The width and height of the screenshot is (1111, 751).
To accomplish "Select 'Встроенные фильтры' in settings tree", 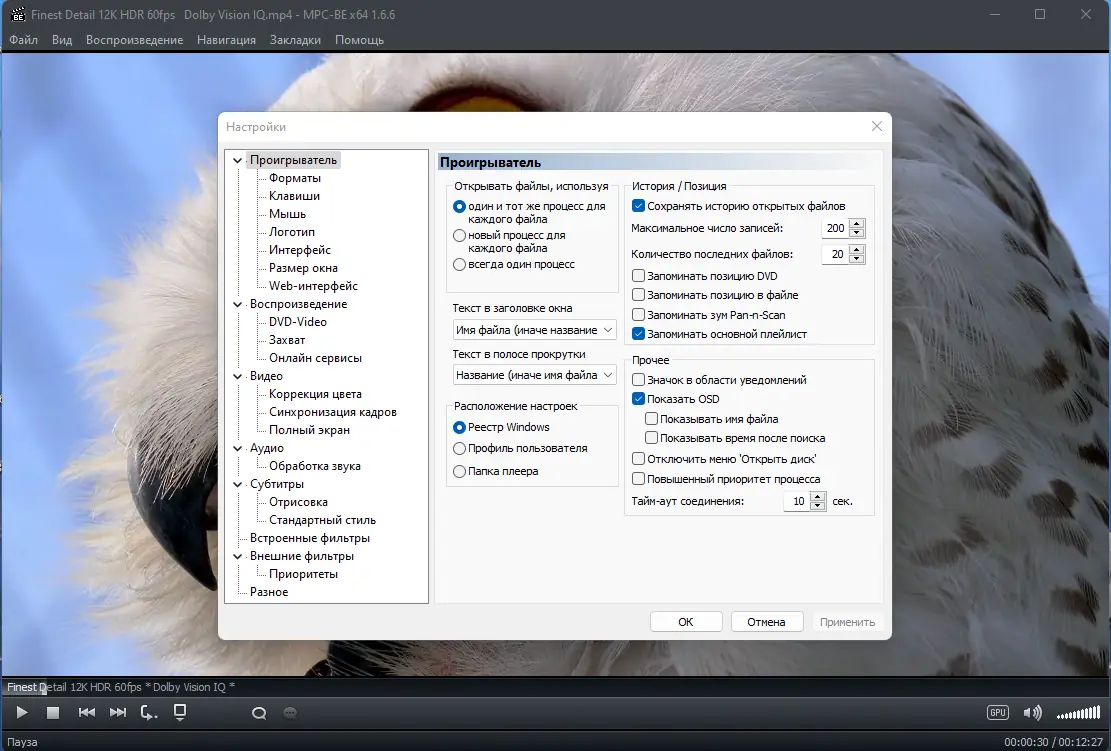I will click(310, 538).
